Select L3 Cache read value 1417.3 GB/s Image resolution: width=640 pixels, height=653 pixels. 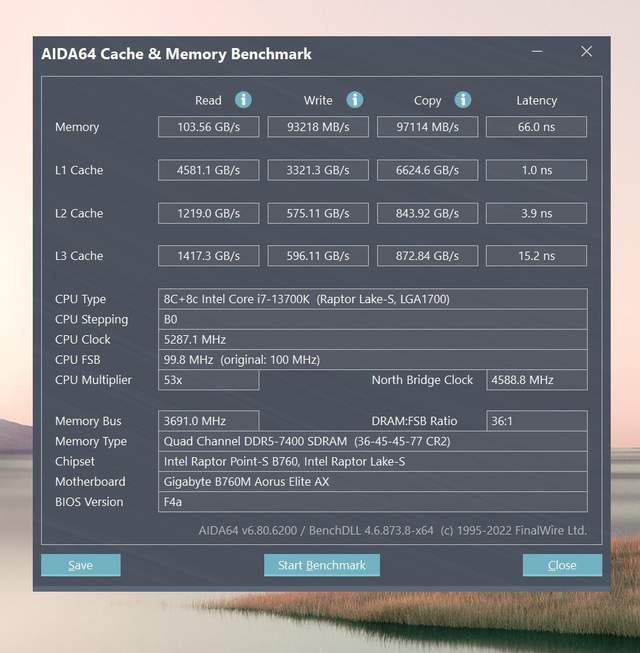point(209,256)
